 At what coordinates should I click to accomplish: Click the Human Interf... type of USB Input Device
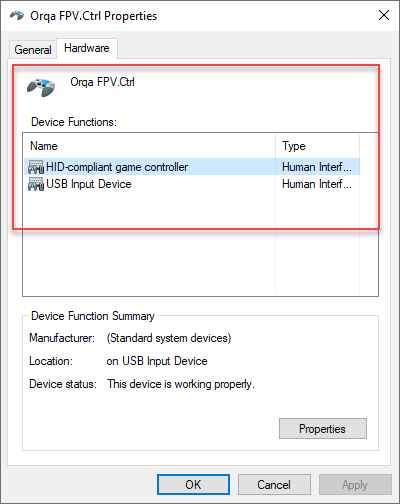[317, 184]
